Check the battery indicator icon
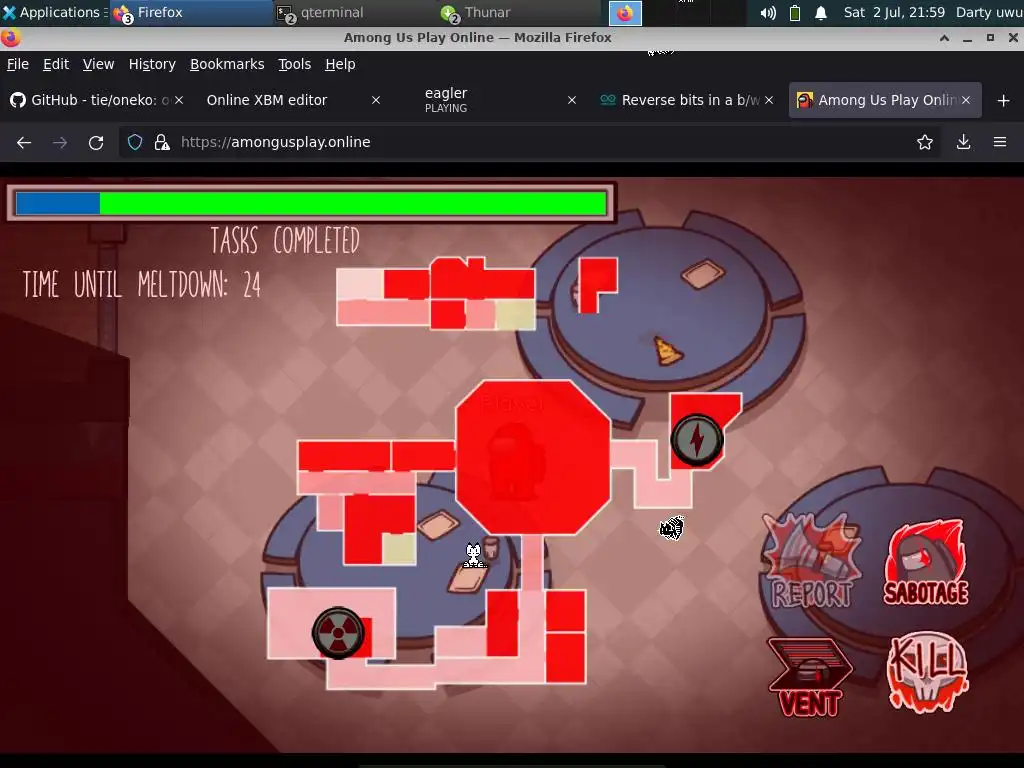This screenshot has height=768, width=1024. (x=795, y=13)
